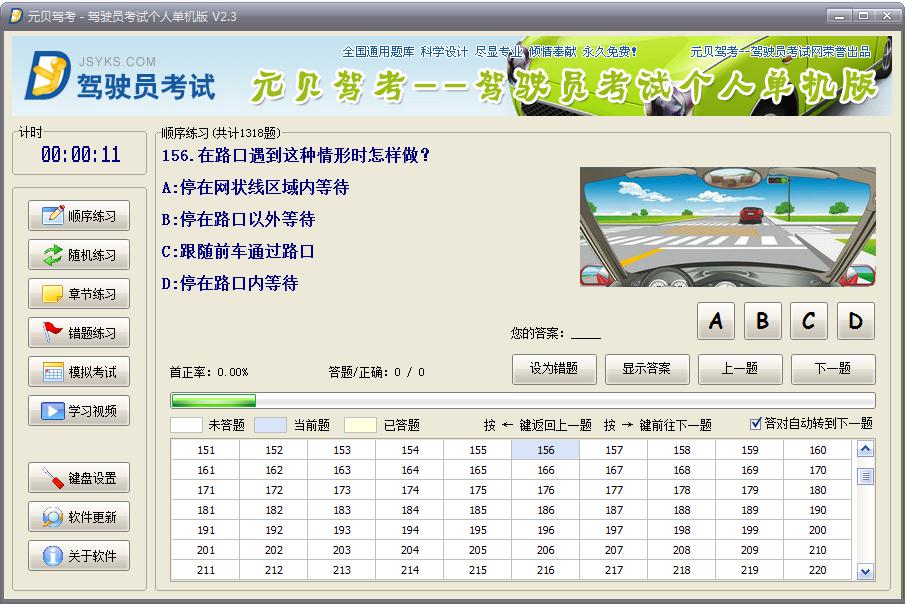Viewport: 905px width, 604px height.
Task: Jump to question 168 cell
Action: click(x=682, y=470)
